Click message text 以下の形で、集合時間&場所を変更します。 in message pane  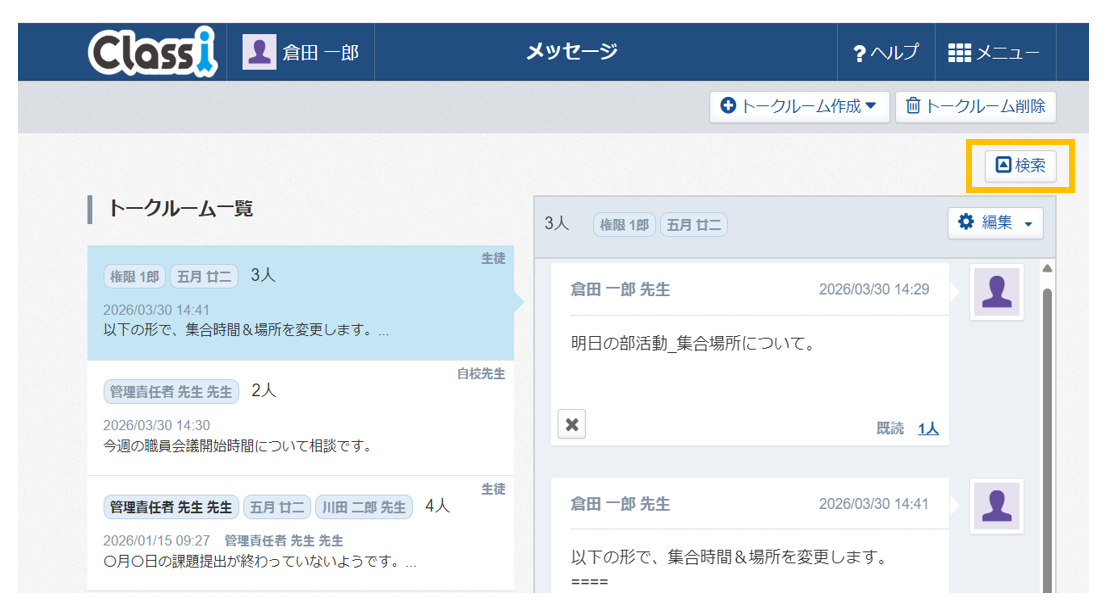pos(729,557)
